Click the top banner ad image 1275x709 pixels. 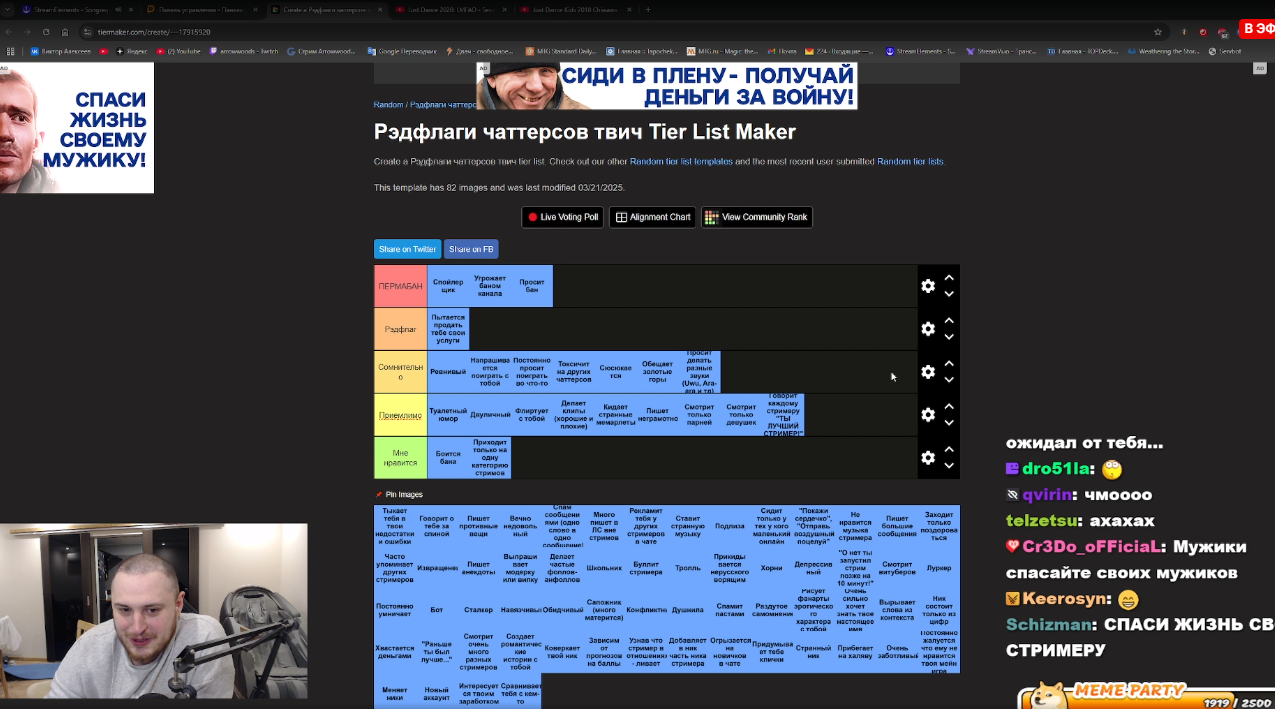[x=667, y=86]
